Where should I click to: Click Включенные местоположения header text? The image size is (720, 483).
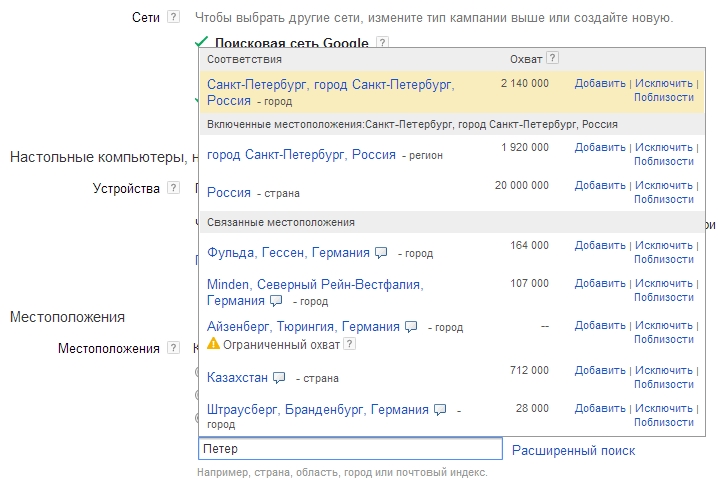(412, 124)
